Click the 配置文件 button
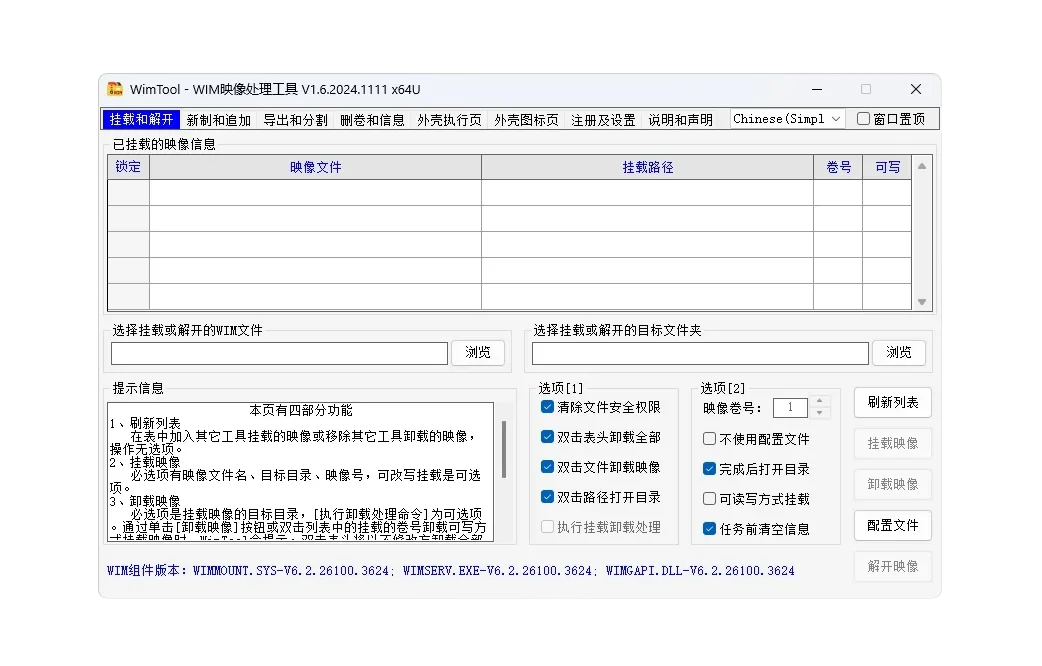This screenshot has height=666, width=1042. [893, 525]
